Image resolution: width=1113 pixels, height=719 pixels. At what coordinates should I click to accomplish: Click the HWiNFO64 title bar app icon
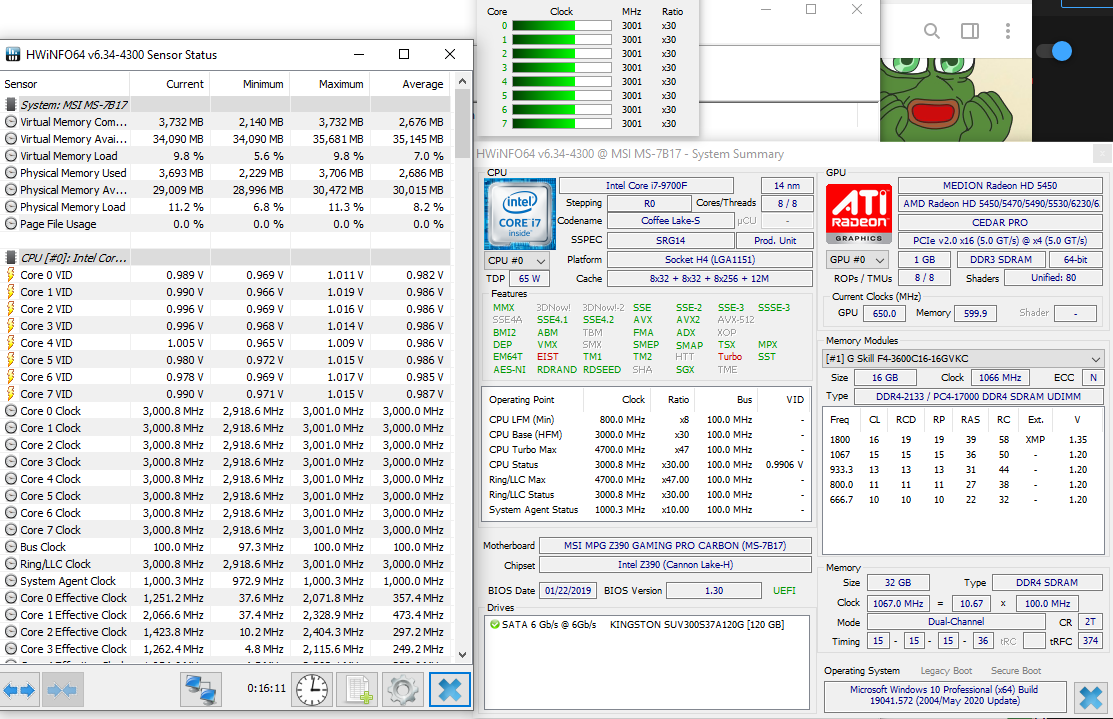[13, 55]
